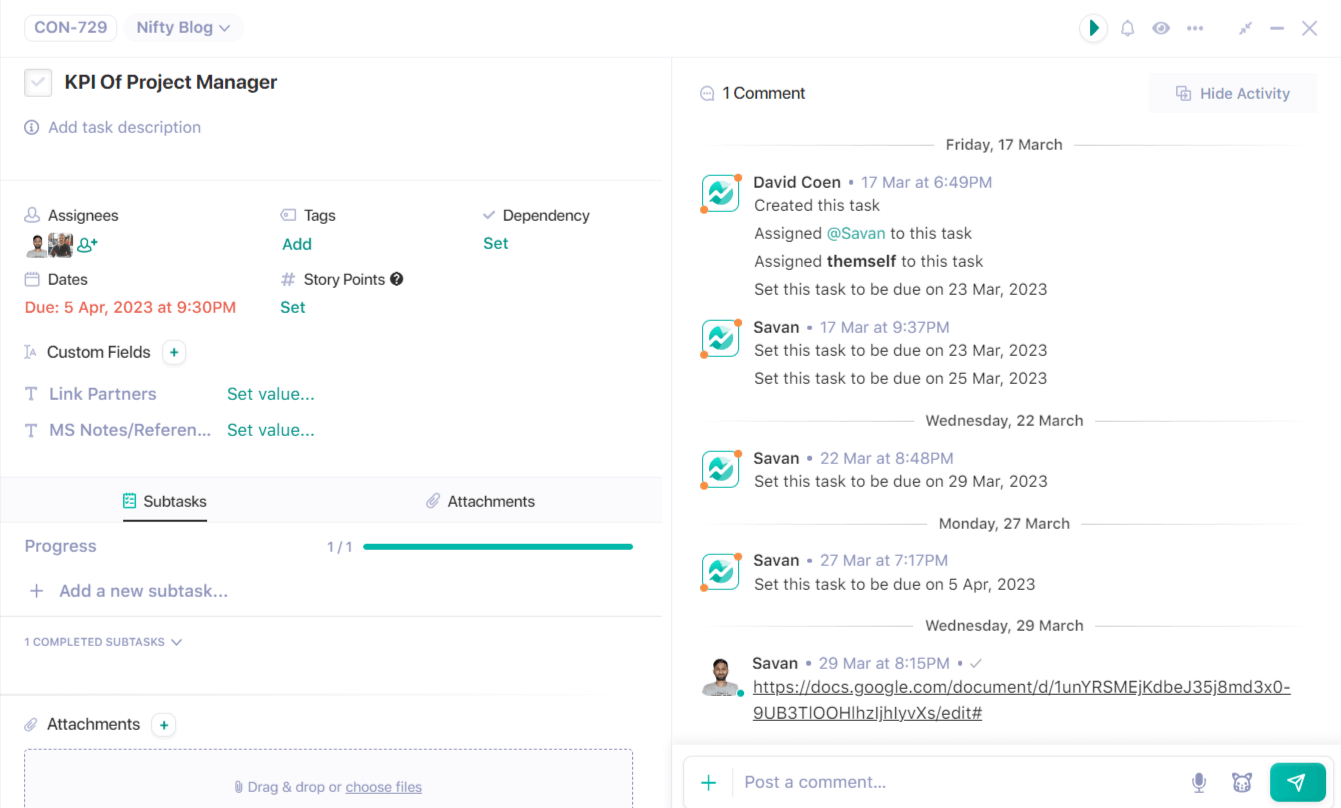This screenshot has width=1341, height=808.
Task: Set value for Link Partners field
Action: coord(270,394)
